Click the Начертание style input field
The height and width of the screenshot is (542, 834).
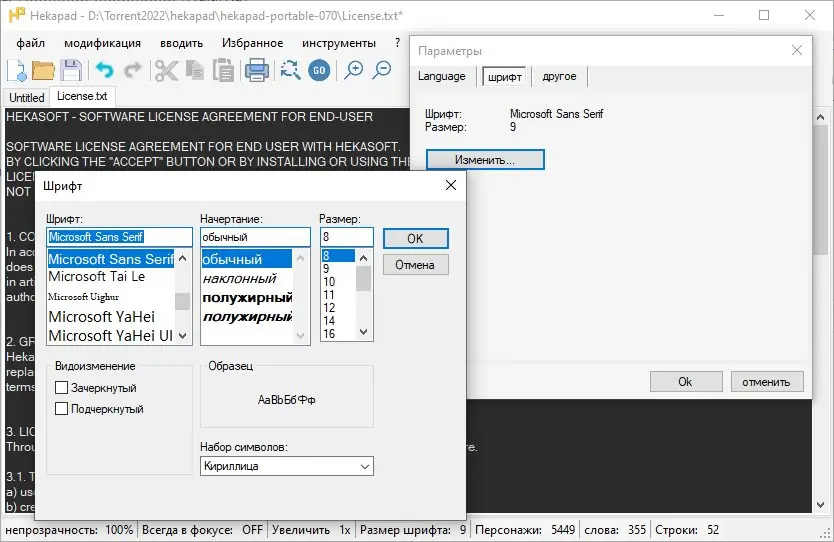pyautogui.click(x=255, y=237)
